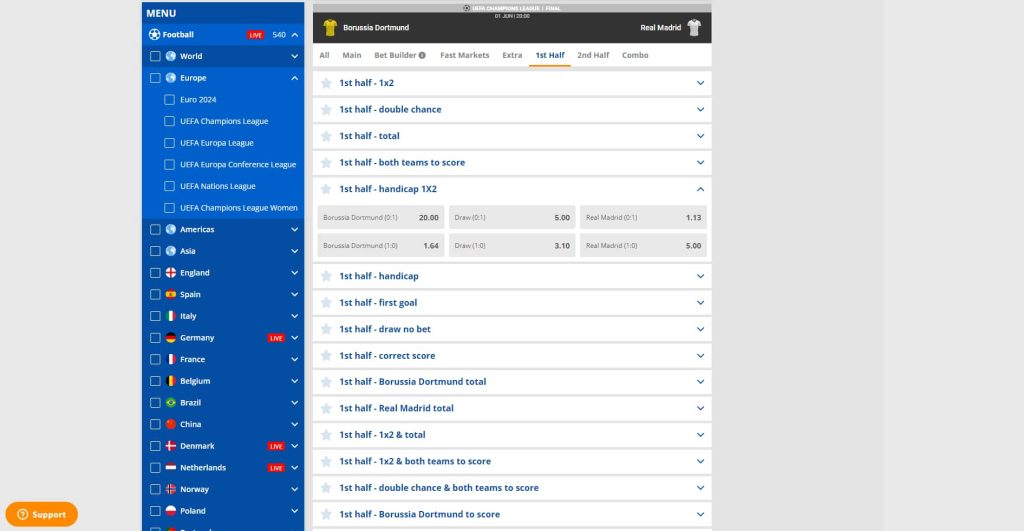Screen dimensions: 1024x531
Task: Star 1st half - double chance & both teams
Action: 326,488
